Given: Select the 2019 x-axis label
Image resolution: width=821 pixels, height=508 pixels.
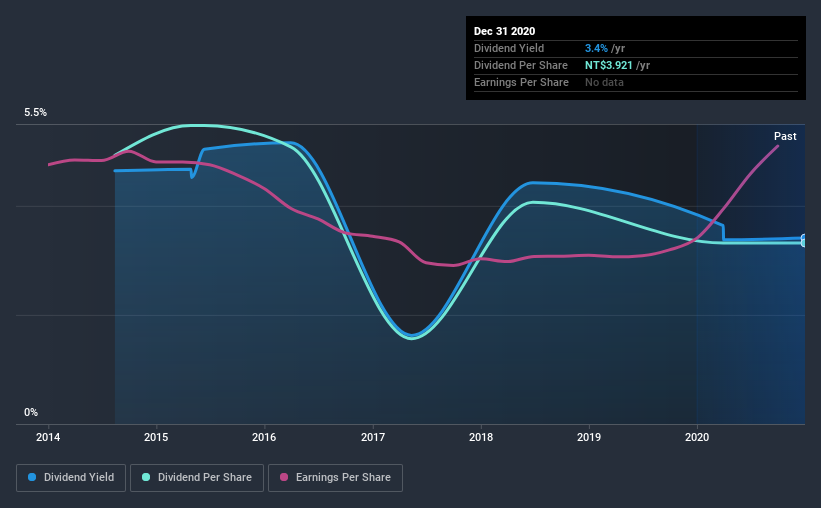Looking at the screenshot, I should tap(589, 437).
